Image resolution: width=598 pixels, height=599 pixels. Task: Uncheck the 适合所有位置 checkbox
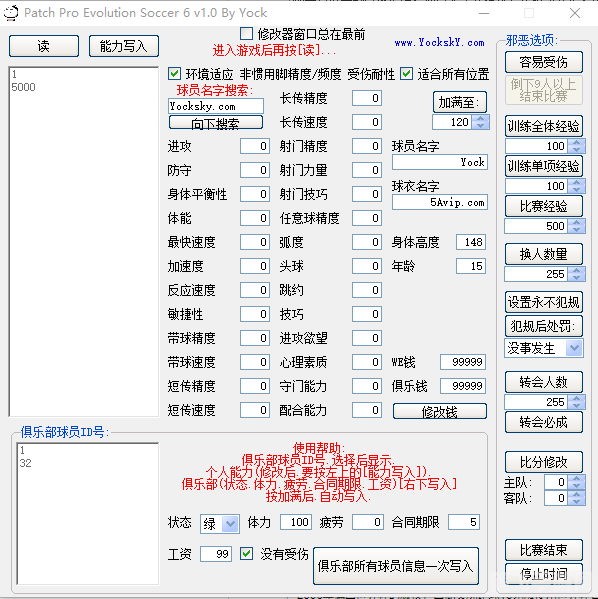pyautogui.click(x=407, y=73)
